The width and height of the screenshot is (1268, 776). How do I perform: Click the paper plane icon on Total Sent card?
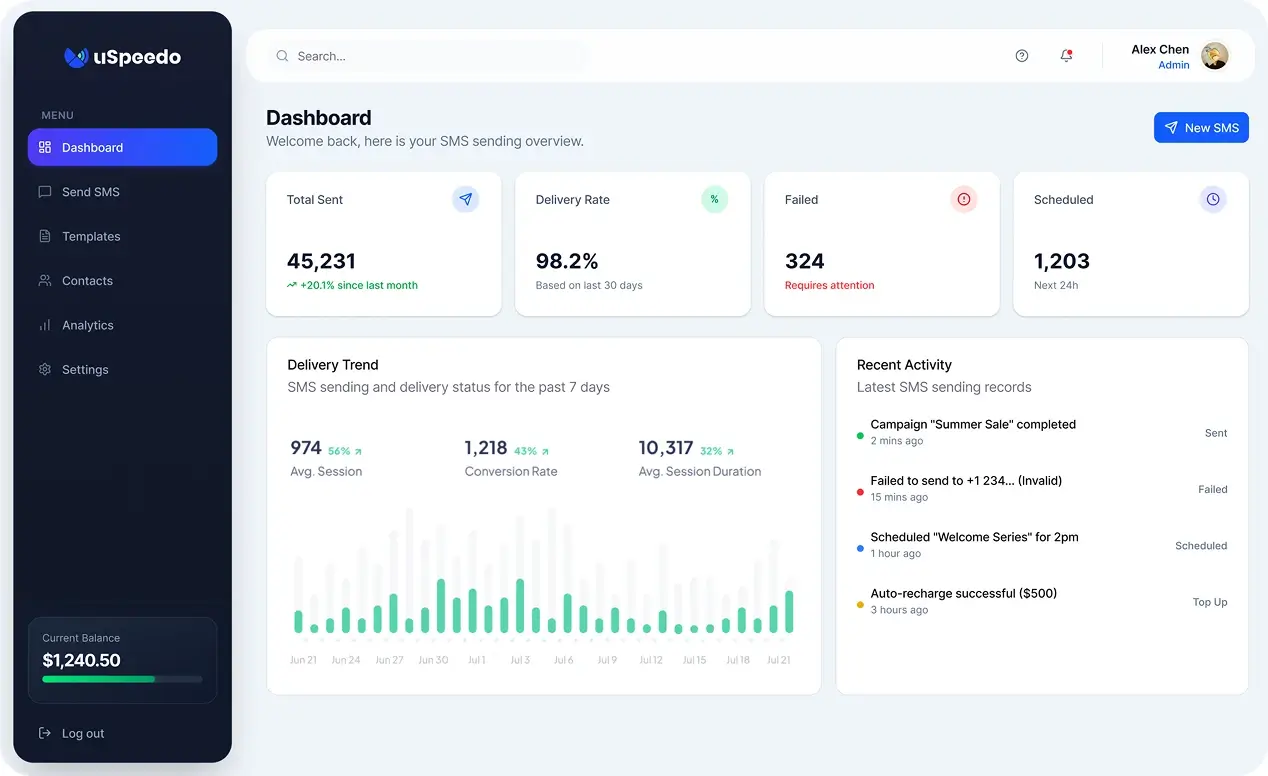point(465,199)
